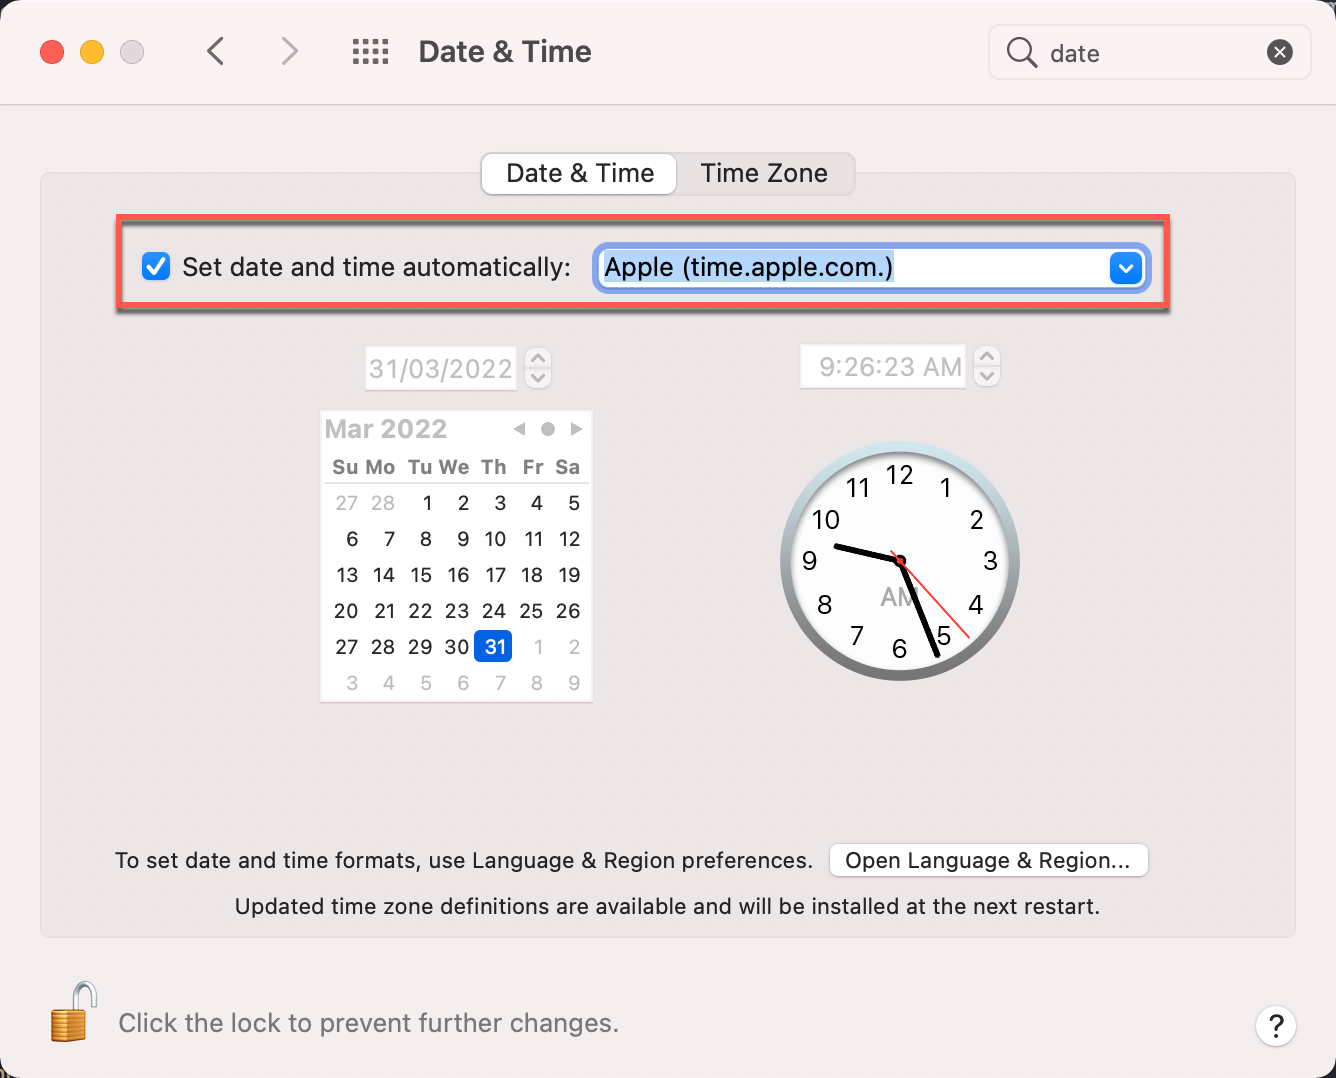The image size is (1336, 1078).
Task: Go forward with the right chevron
Action: pyautogui.click(x=289, y=51)
